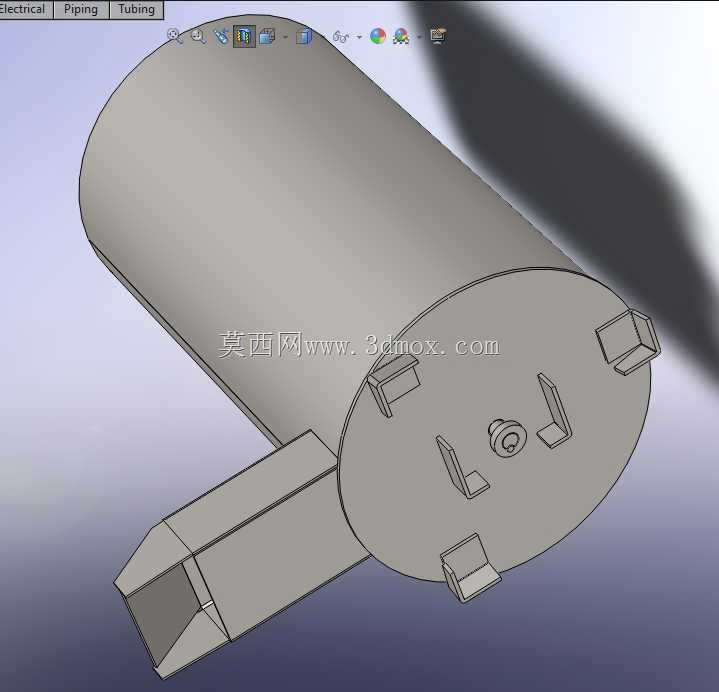
Task: Toggle the Section View tool
Action: (x=244, y=36)
